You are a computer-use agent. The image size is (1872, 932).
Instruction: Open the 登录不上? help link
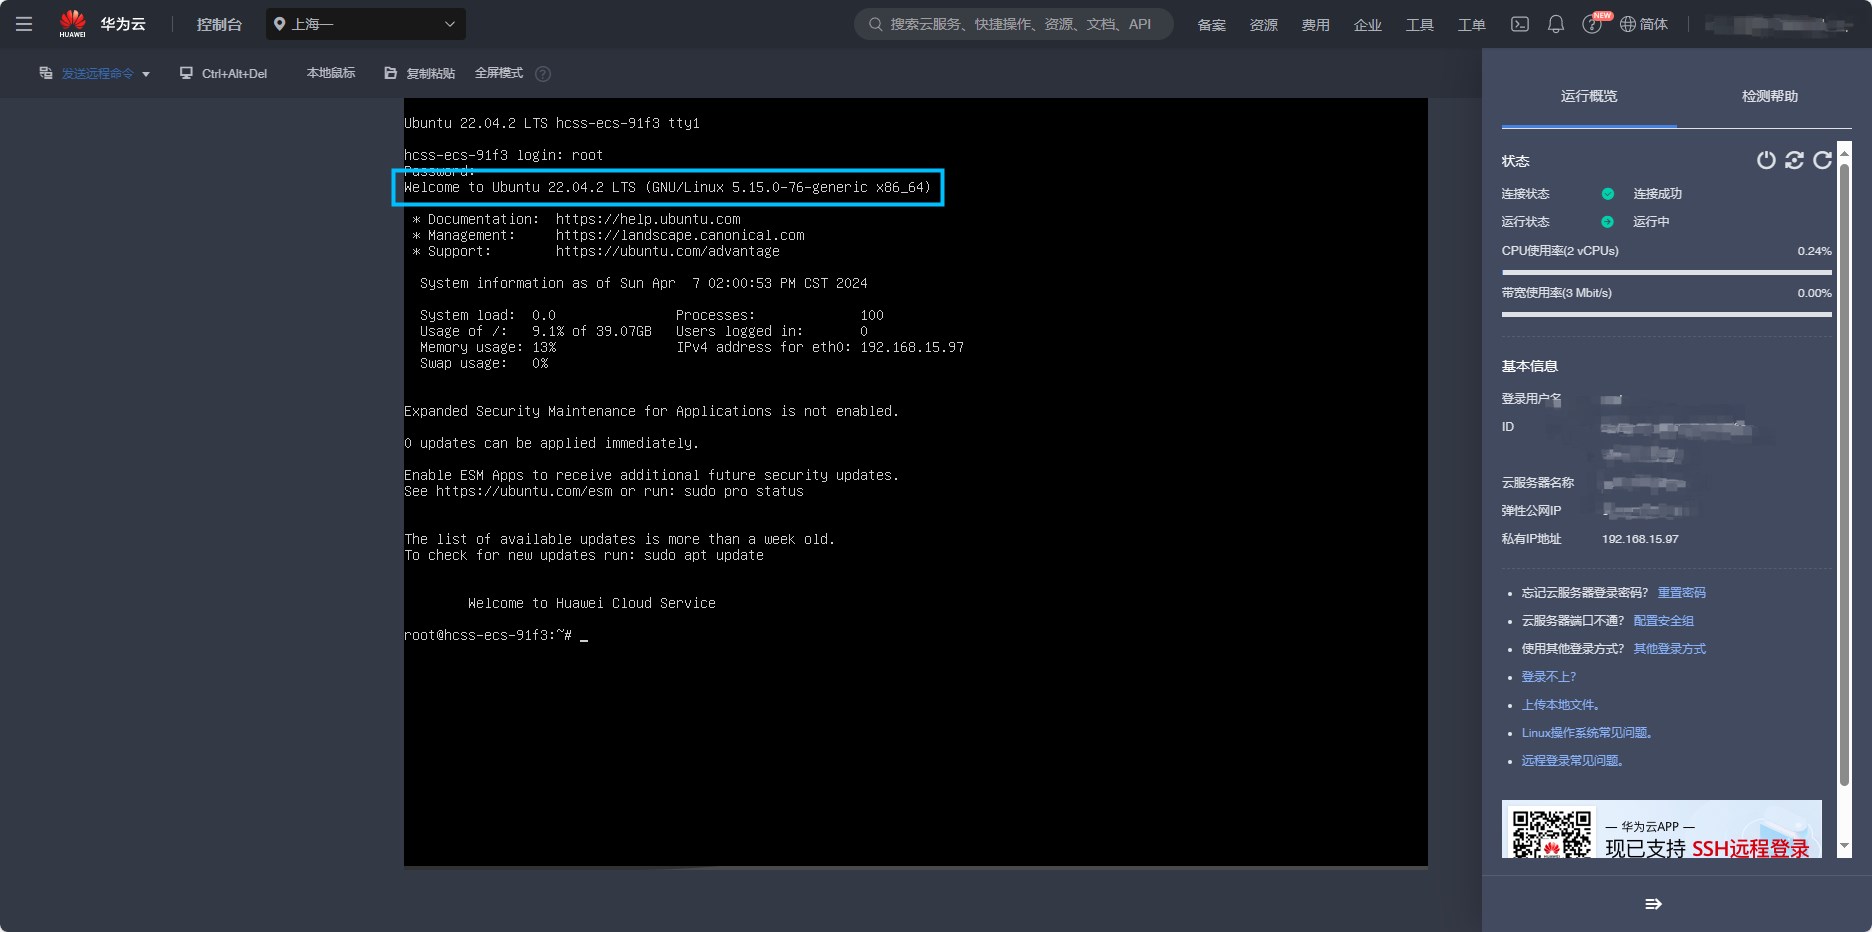click(x=1548, y=677)
